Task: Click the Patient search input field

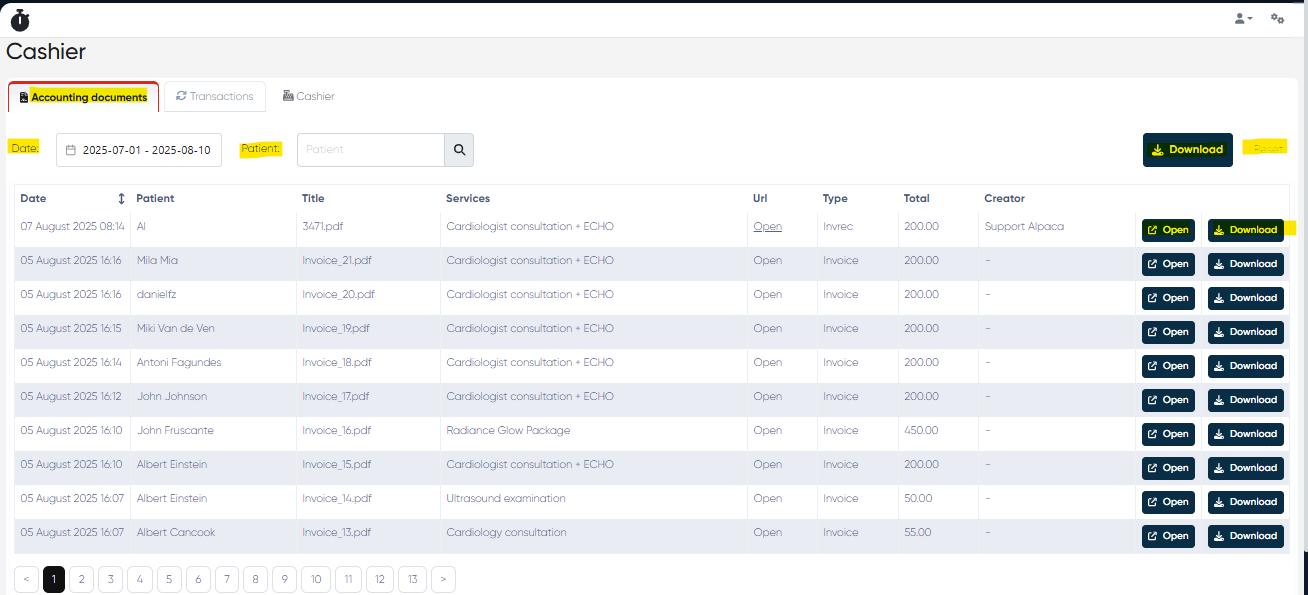Action: click(x=371, y=150)
